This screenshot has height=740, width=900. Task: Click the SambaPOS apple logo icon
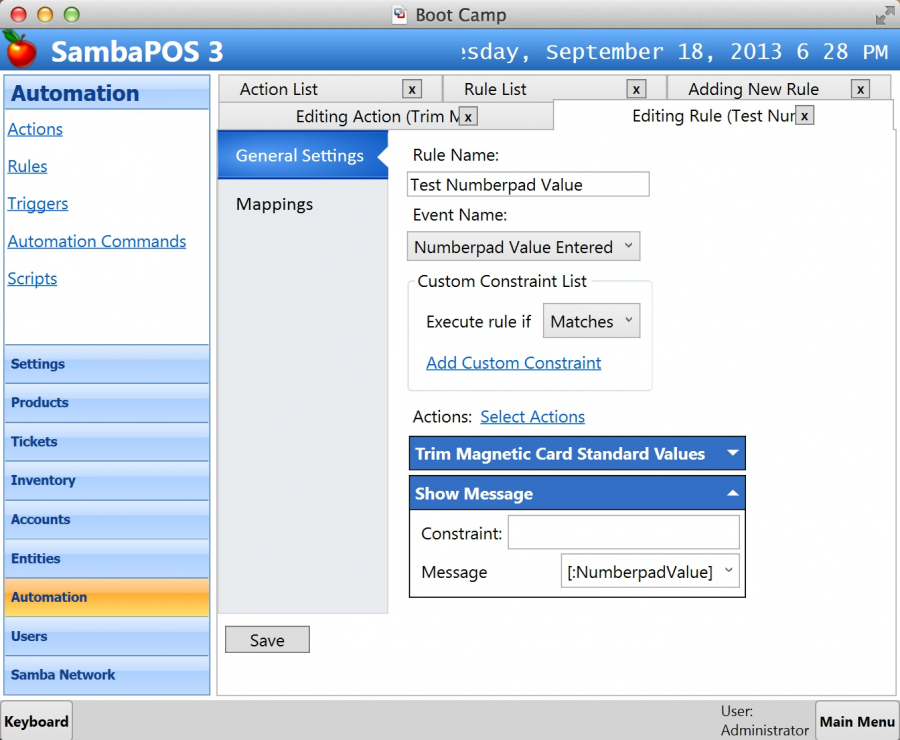(x=20, y=48)
